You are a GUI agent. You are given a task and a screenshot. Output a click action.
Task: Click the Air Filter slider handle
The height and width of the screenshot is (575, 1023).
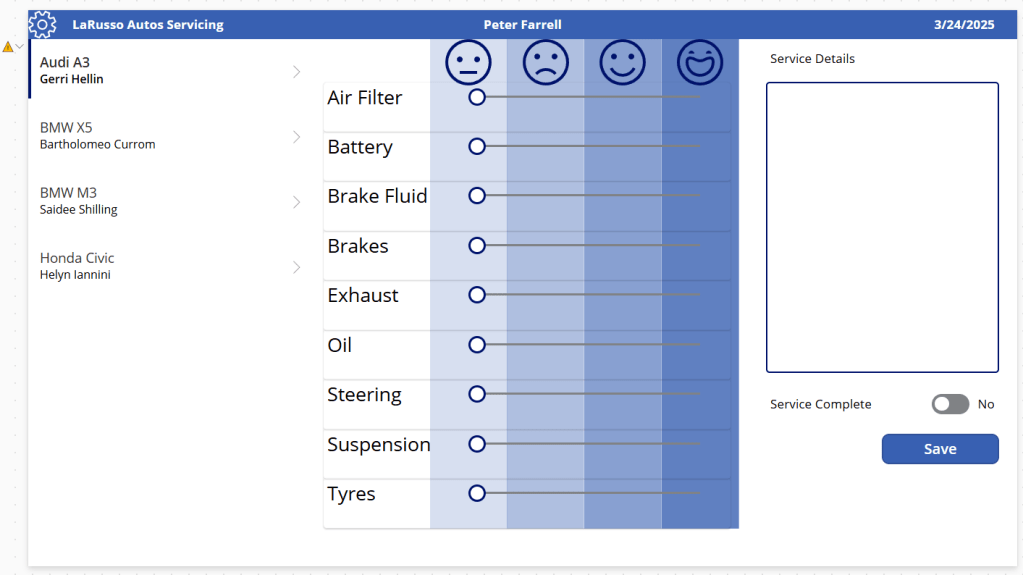coord(477,97)
